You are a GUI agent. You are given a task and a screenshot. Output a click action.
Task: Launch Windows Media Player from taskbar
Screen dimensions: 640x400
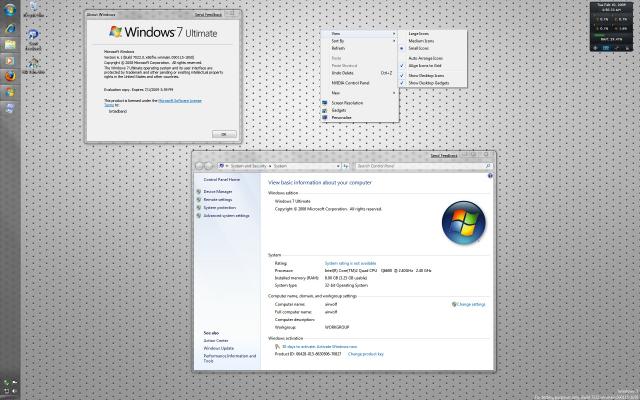10,61
